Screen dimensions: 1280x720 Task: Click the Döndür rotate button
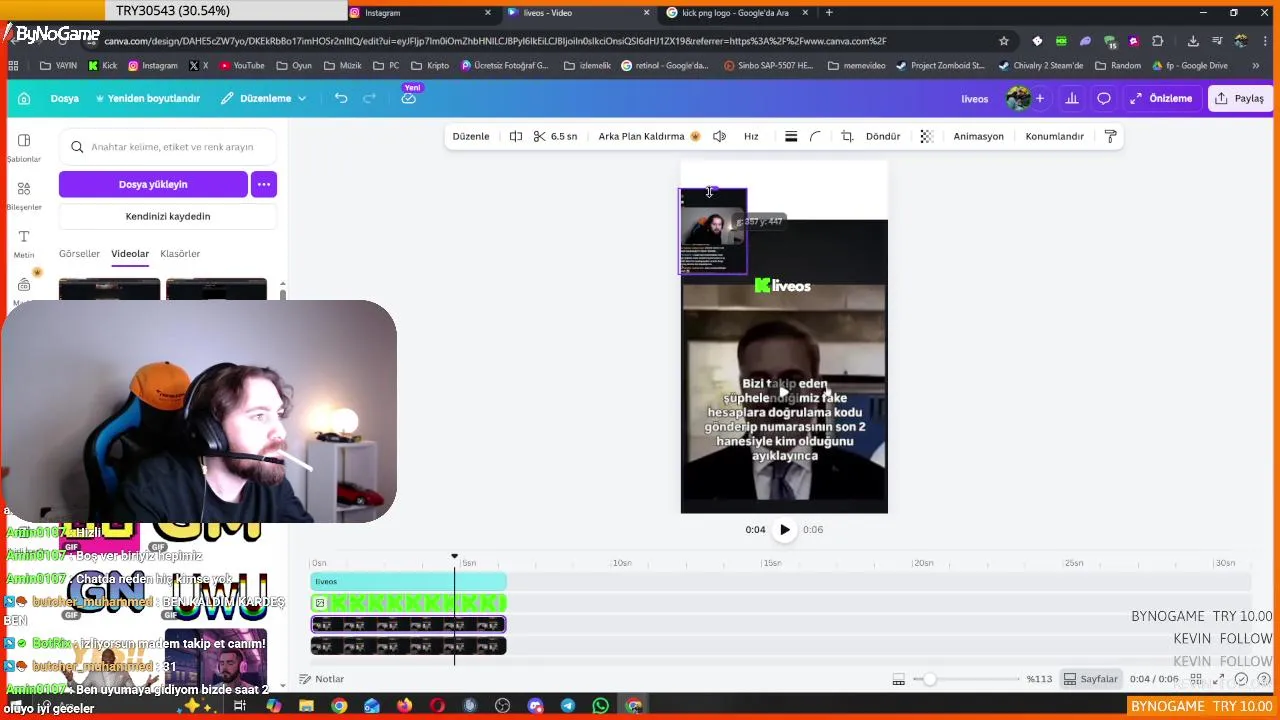[883, 136]
